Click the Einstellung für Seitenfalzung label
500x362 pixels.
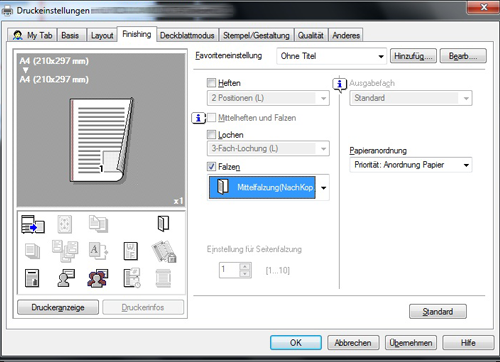[x=254, y=249]
